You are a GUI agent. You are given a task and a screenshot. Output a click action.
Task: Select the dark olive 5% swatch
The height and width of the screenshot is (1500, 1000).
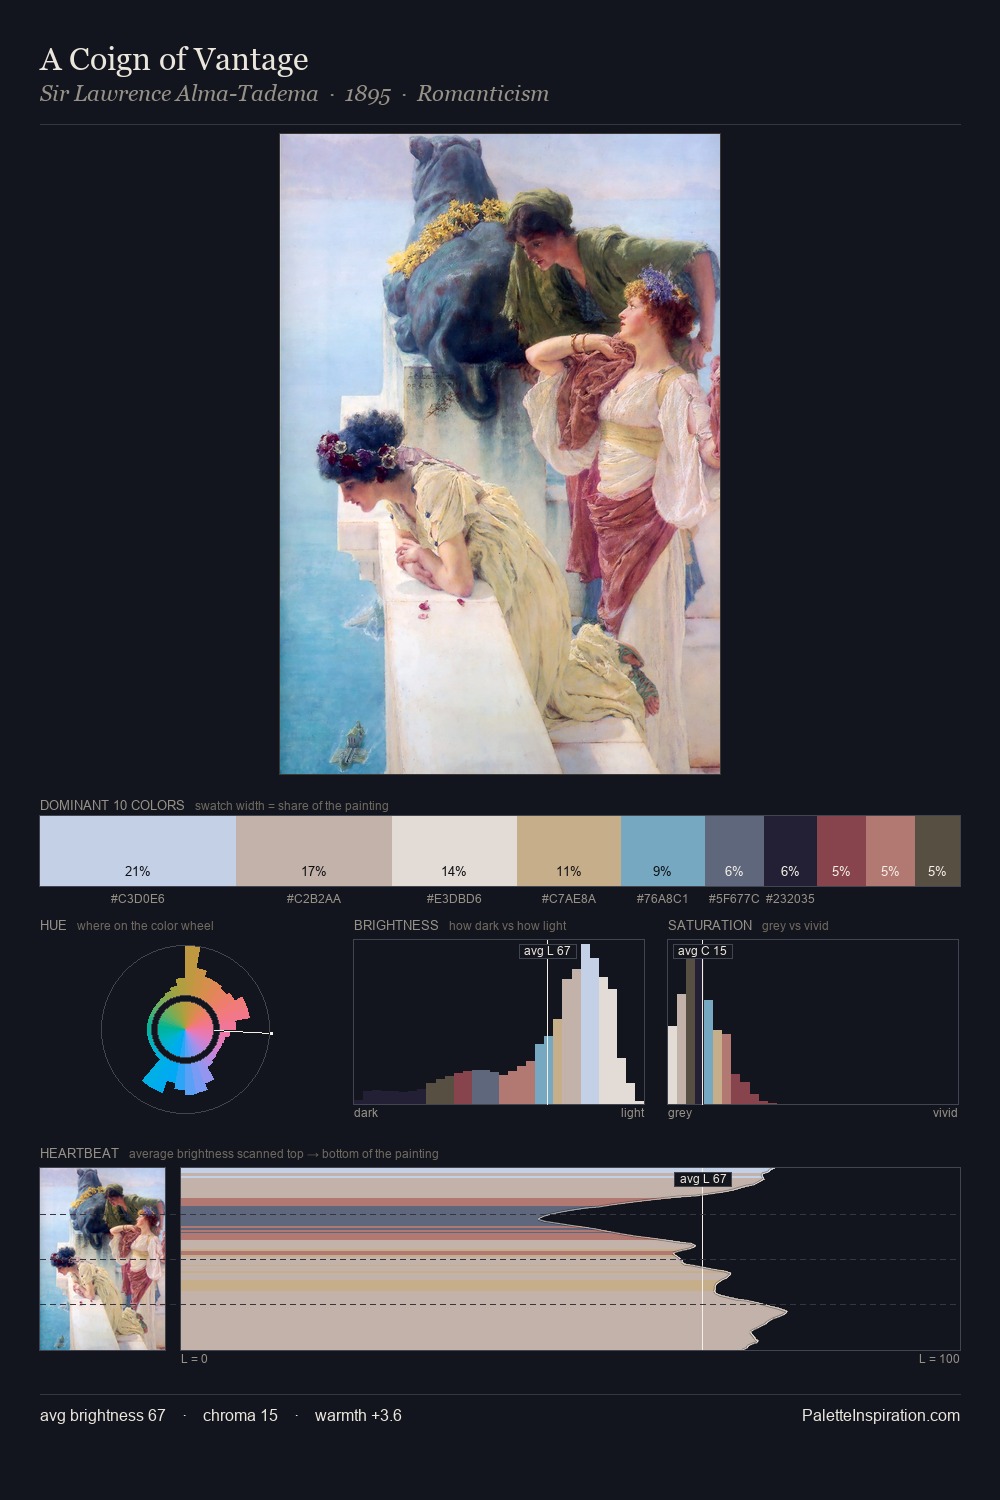point(937,851)
